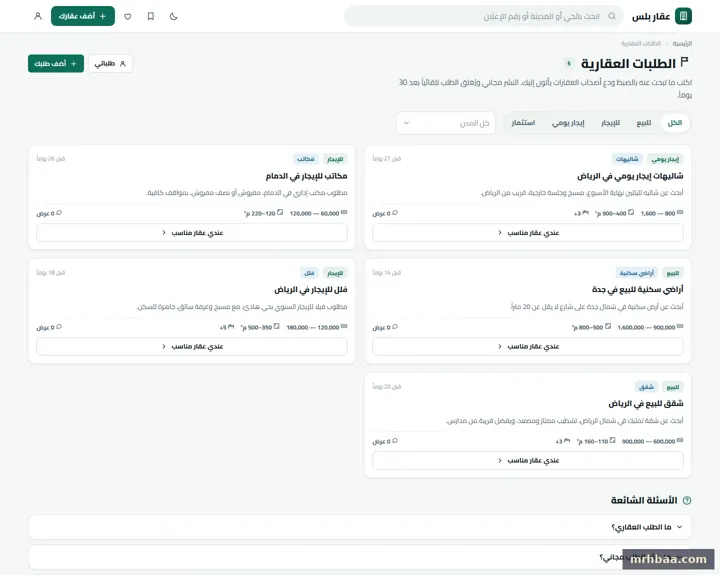Click the أراضي سكنية category tag
720x575 pixels.
[636, 273]
